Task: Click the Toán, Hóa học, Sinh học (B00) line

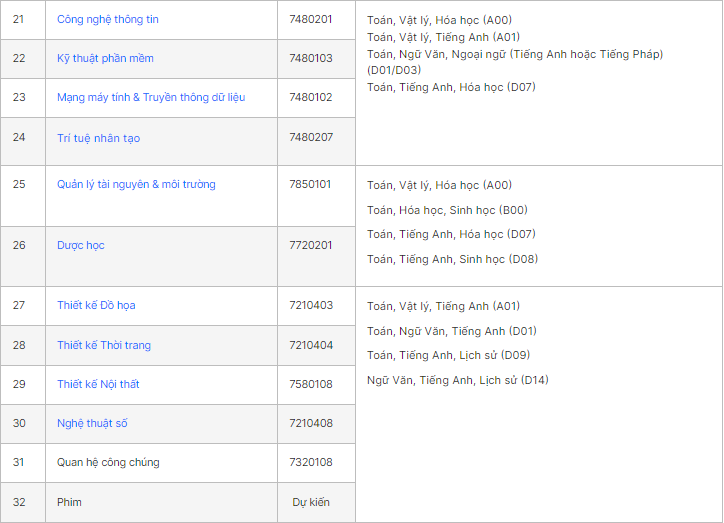Action: (x=447, y=211)
